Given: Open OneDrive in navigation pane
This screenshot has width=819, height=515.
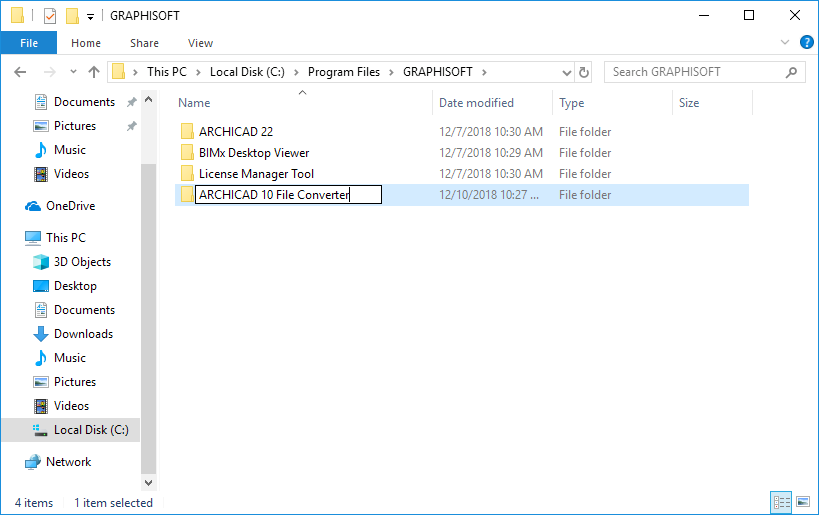Looking at the screenshot, I should [x=71, y=206].
